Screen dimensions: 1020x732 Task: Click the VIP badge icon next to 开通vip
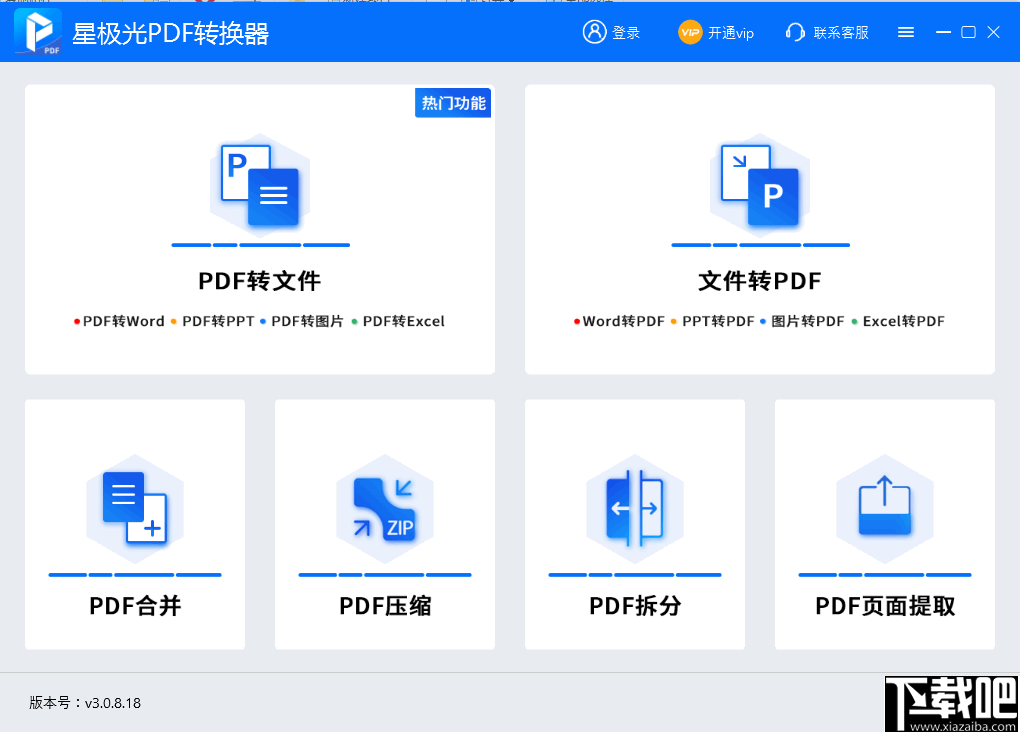[x=690, y=32]
